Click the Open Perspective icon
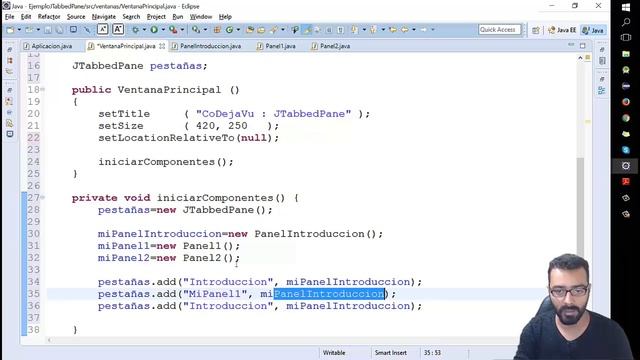The height and width of the screenshot is (360, 640). coord(536,30)
